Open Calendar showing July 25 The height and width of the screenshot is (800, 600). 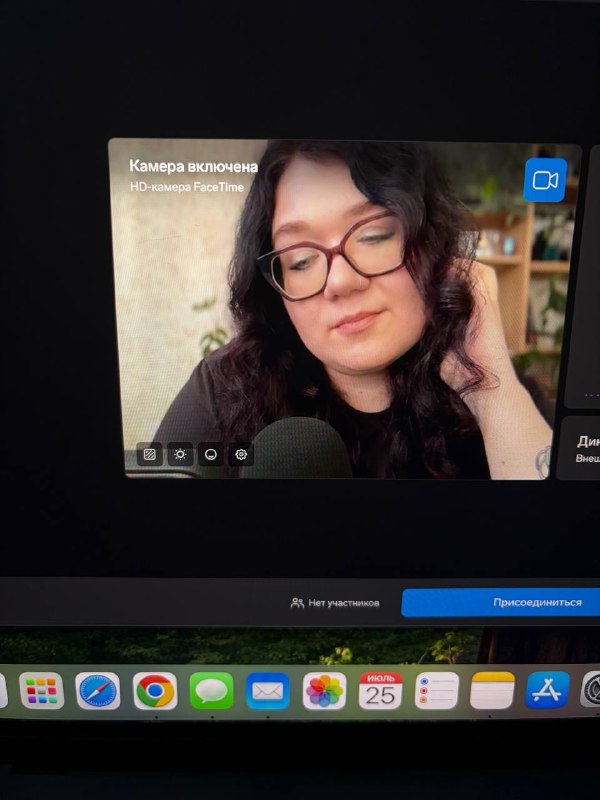click(381, 691)
